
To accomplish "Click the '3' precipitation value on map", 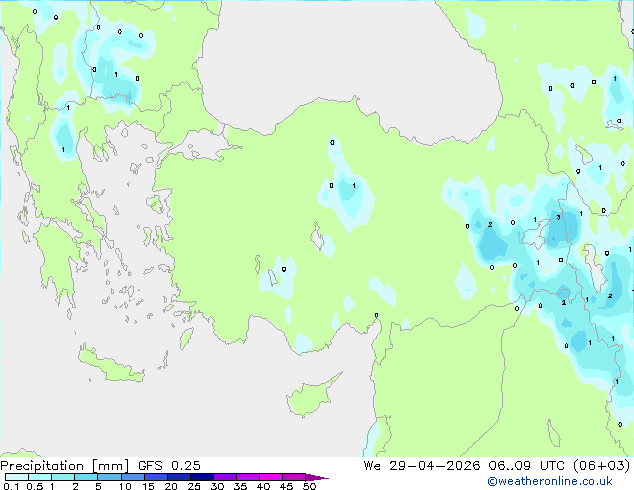I will point(558,218).
